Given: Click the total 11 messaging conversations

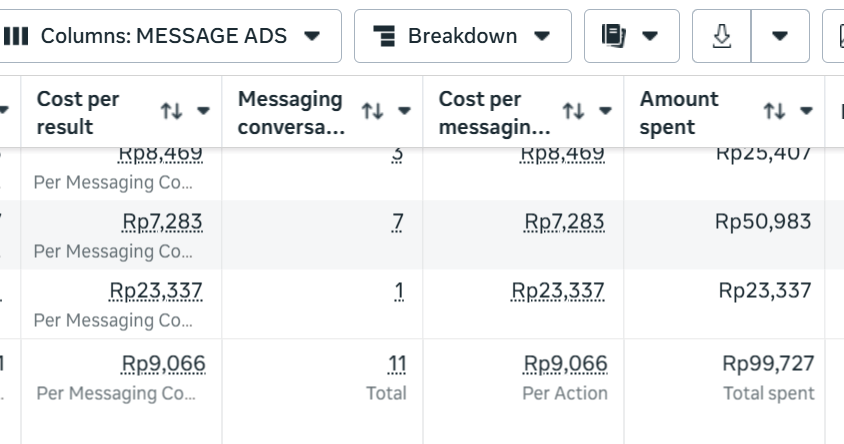Looking at the screenshot, I should tap(396, 363).
